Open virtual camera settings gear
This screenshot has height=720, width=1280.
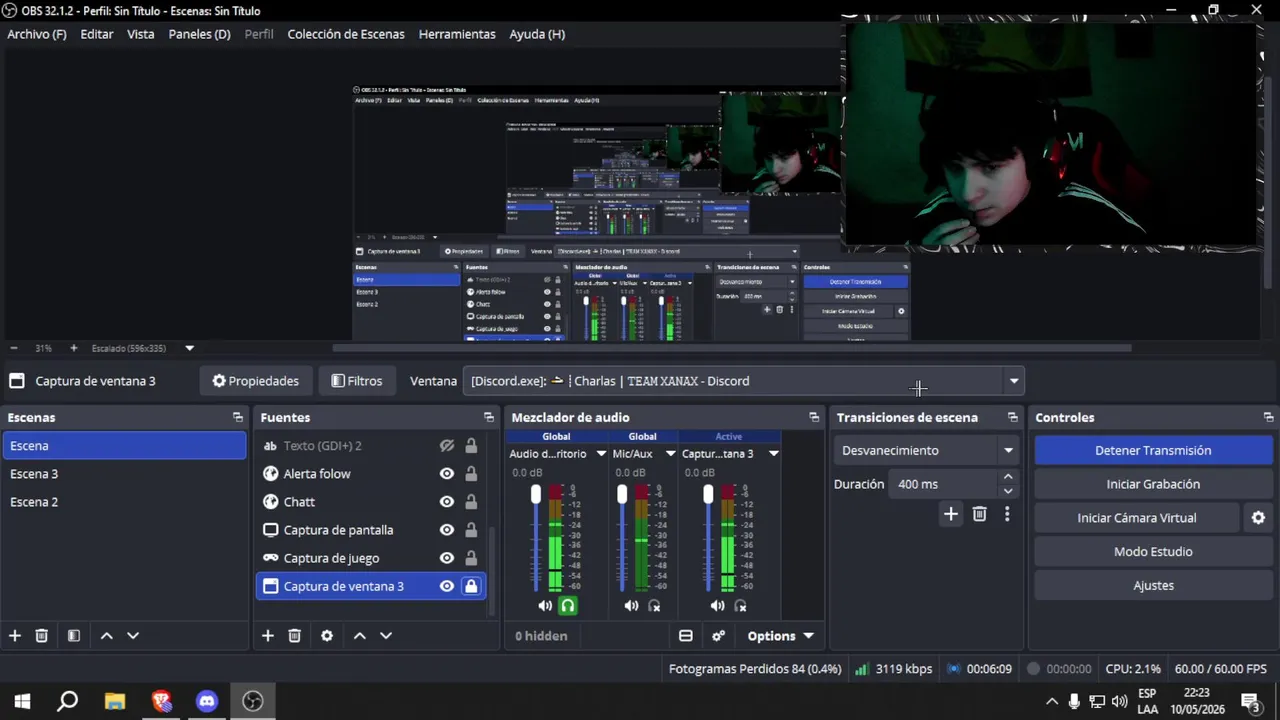pos(1258,518)
